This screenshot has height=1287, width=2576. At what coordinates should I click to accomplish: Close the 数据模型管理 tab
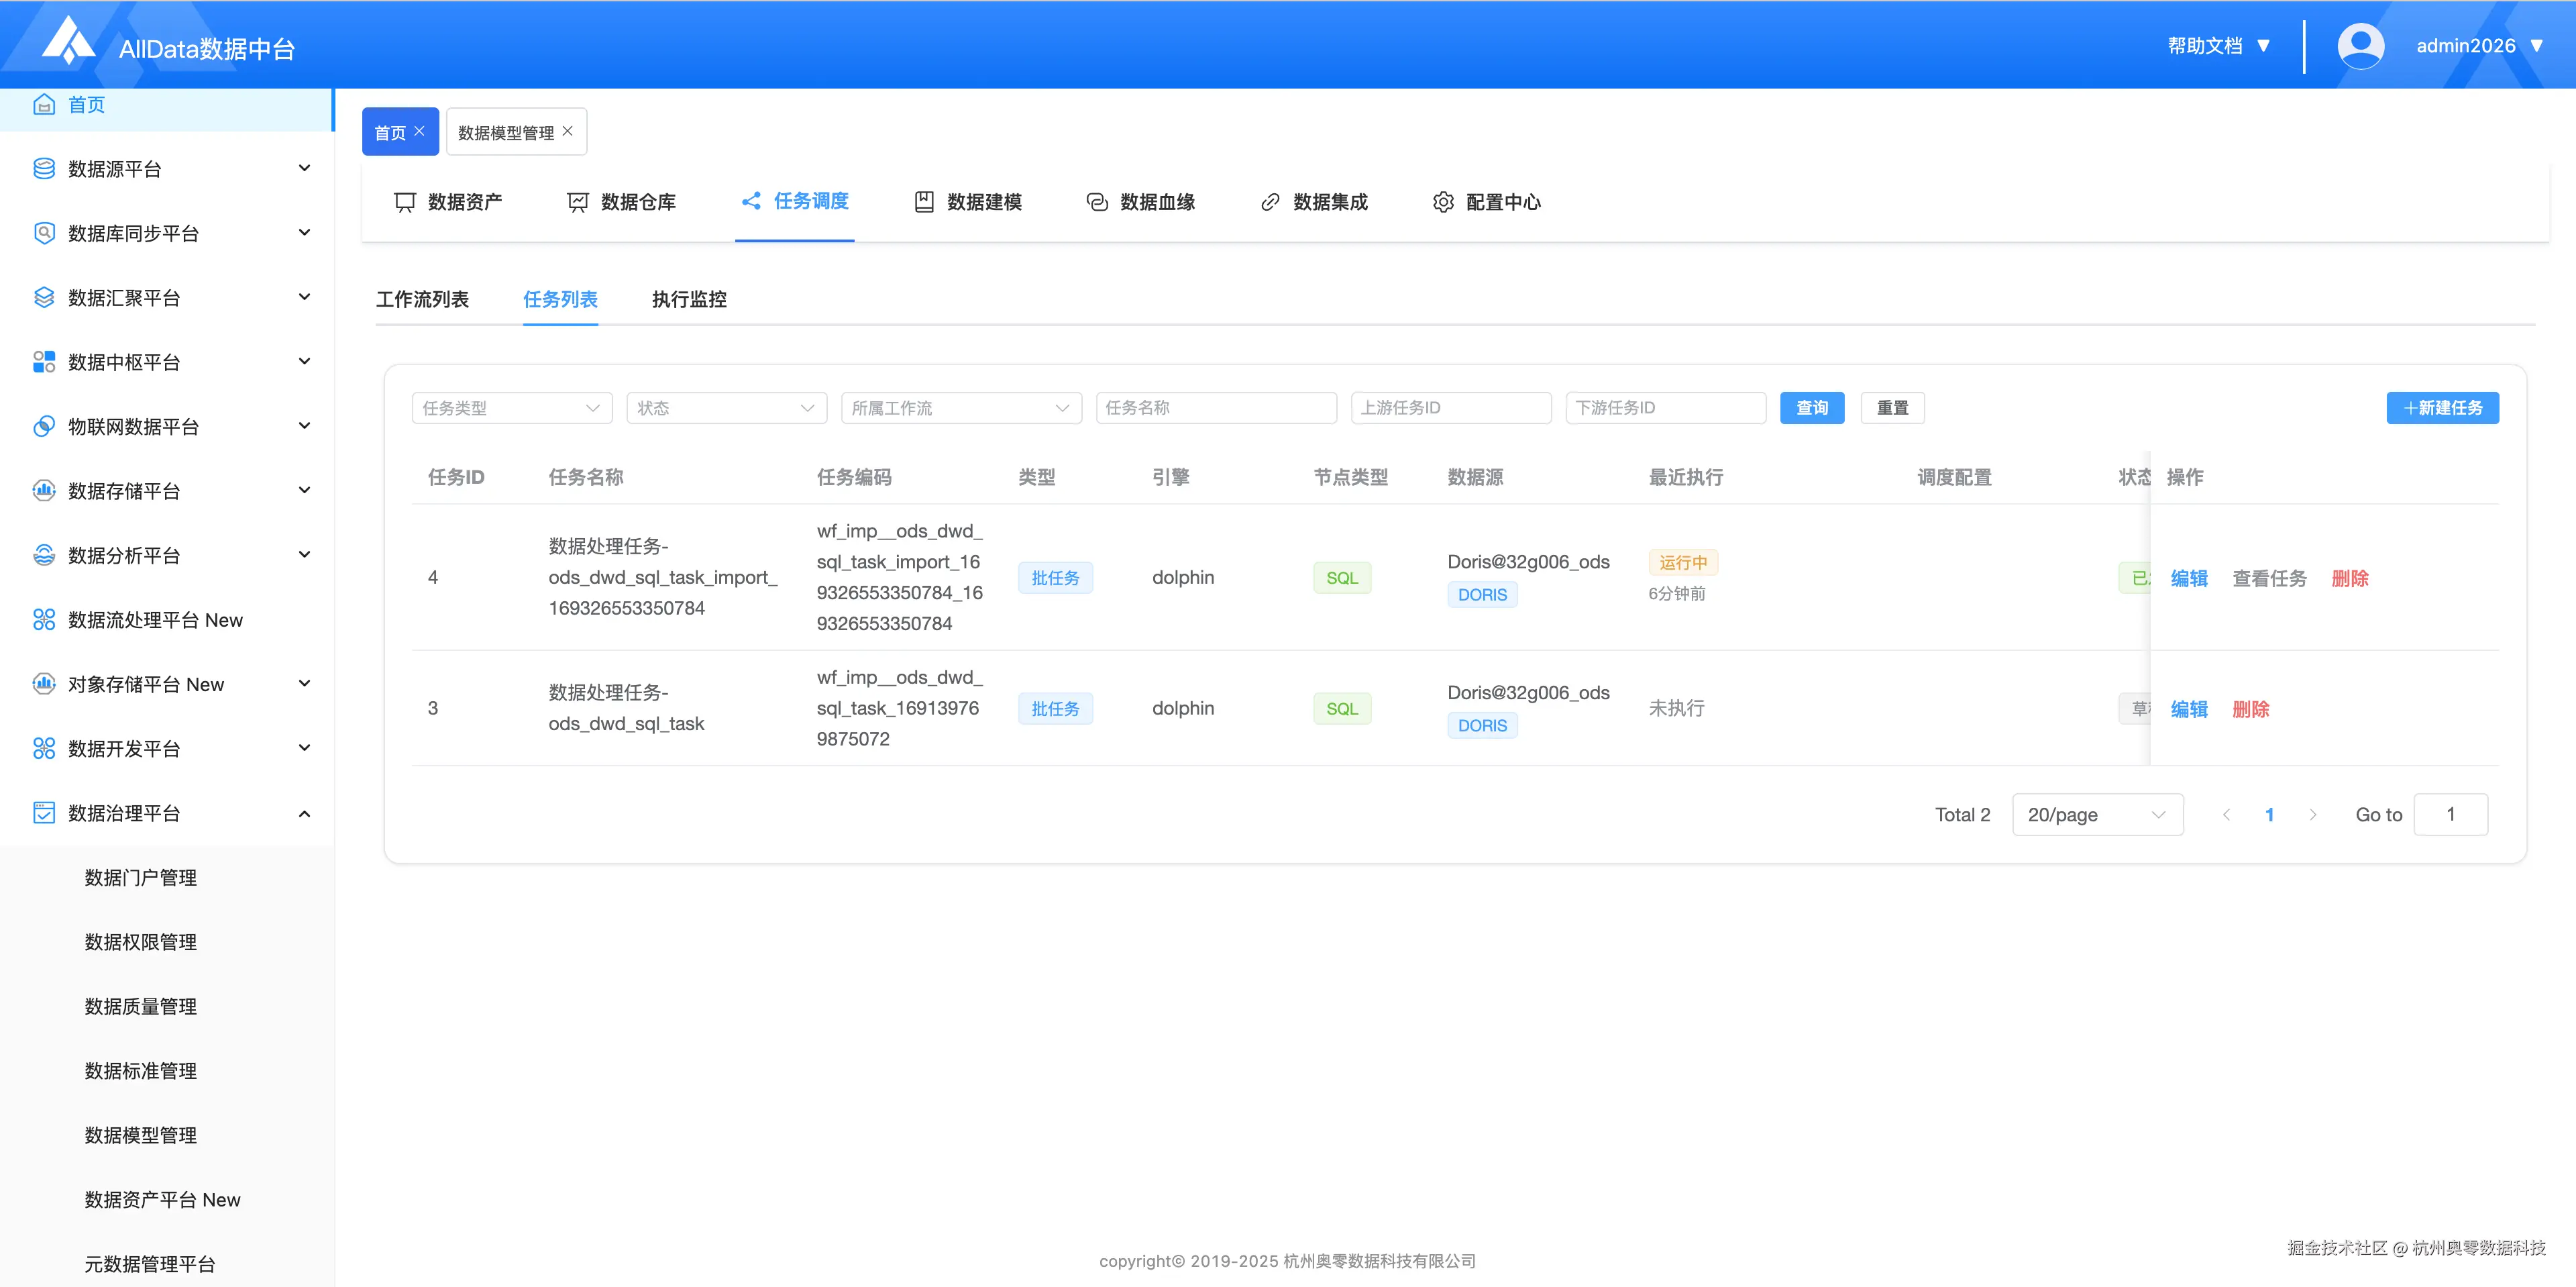568,131
